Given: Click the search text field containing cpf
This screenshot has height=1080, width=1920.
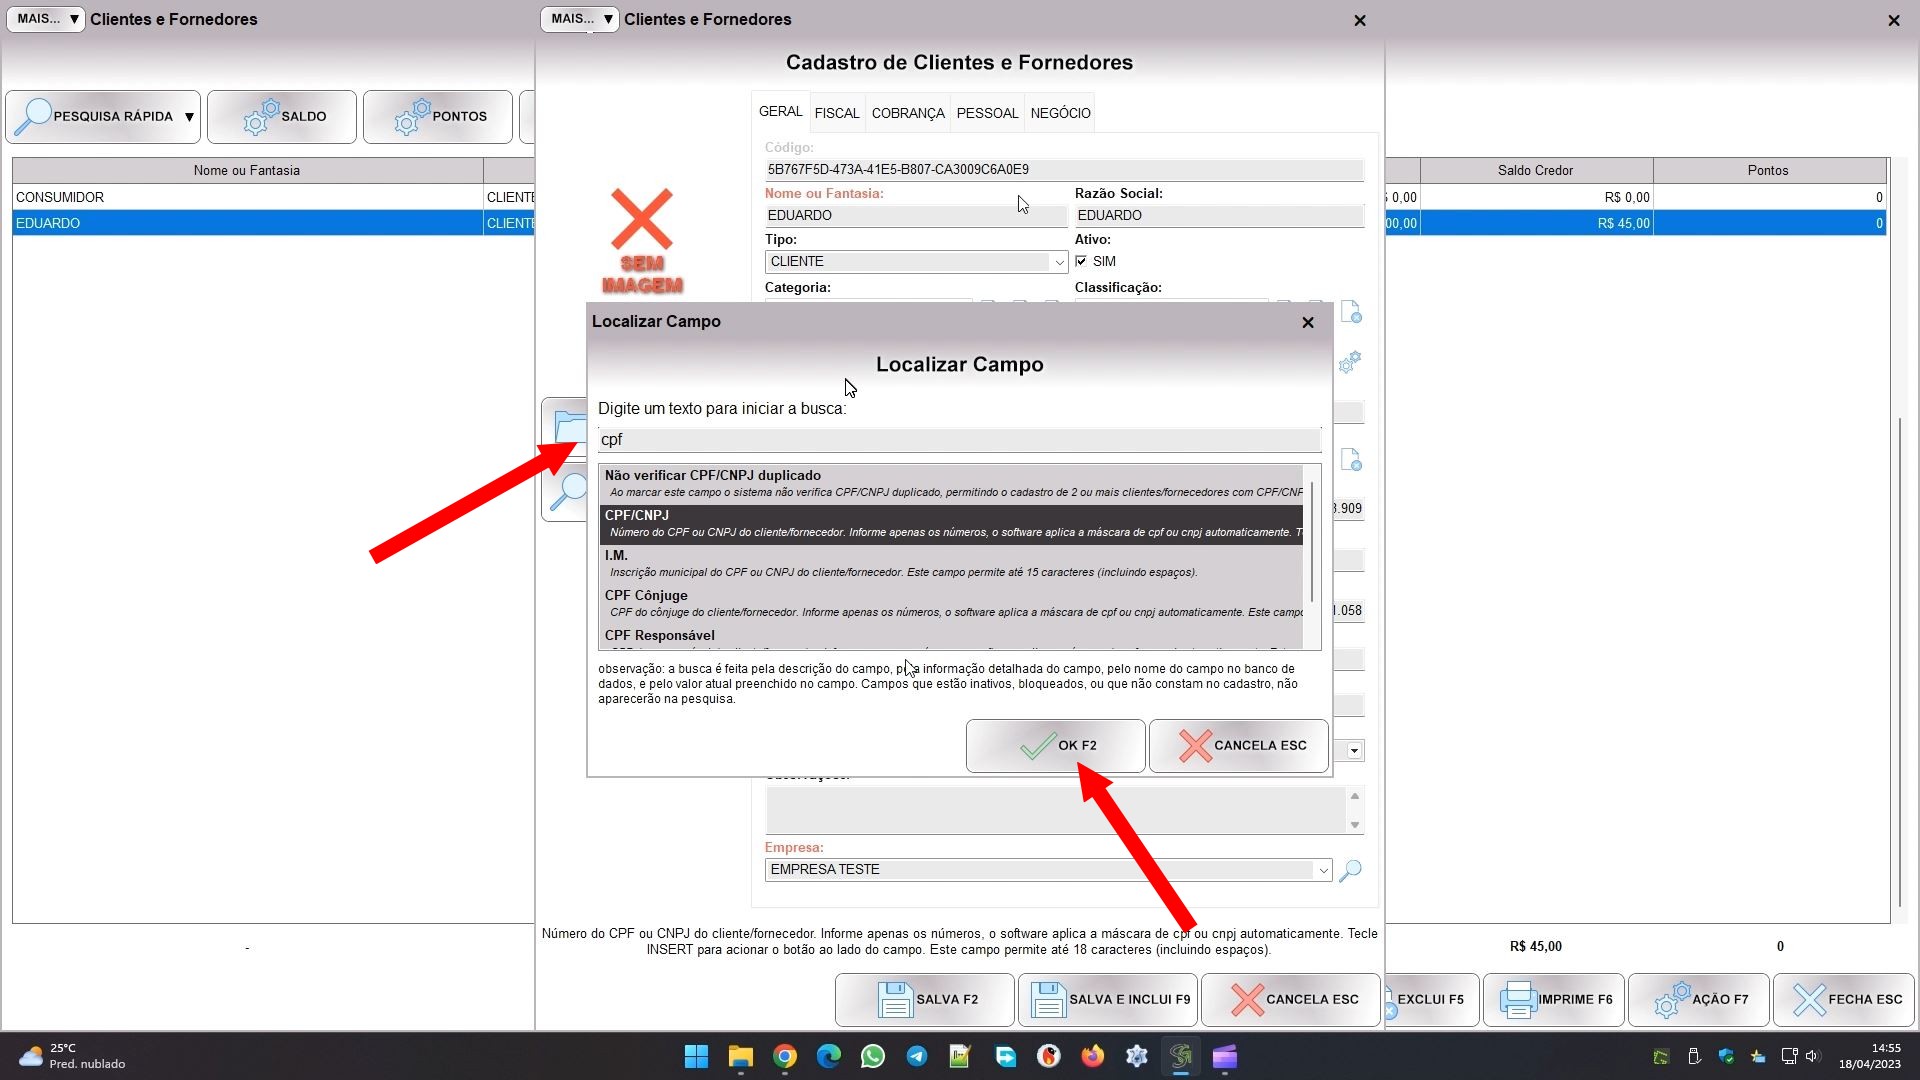Looking at the screenshot, I should pyautogui.click(x=958, y=440).
